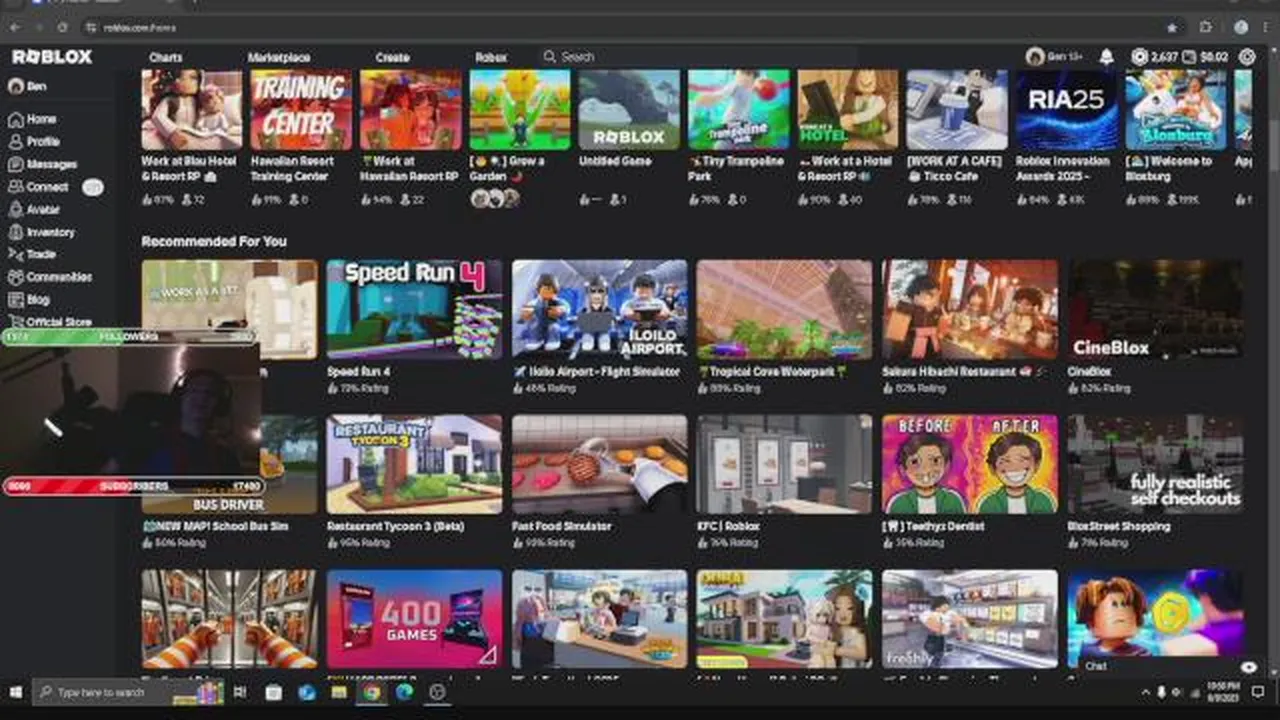
Task: Open the settings gear in the Roblox header
Action: click(1247, 57)
